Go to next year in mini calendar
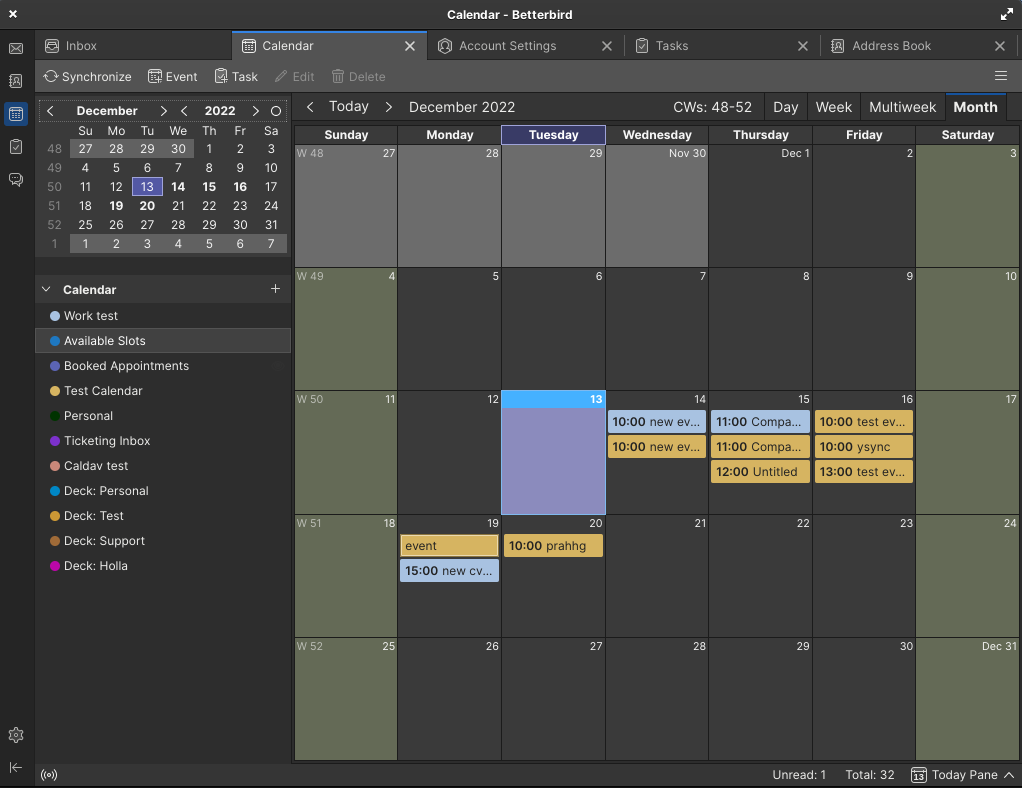Screen dimensions: 1022x788 click(256, 111)
